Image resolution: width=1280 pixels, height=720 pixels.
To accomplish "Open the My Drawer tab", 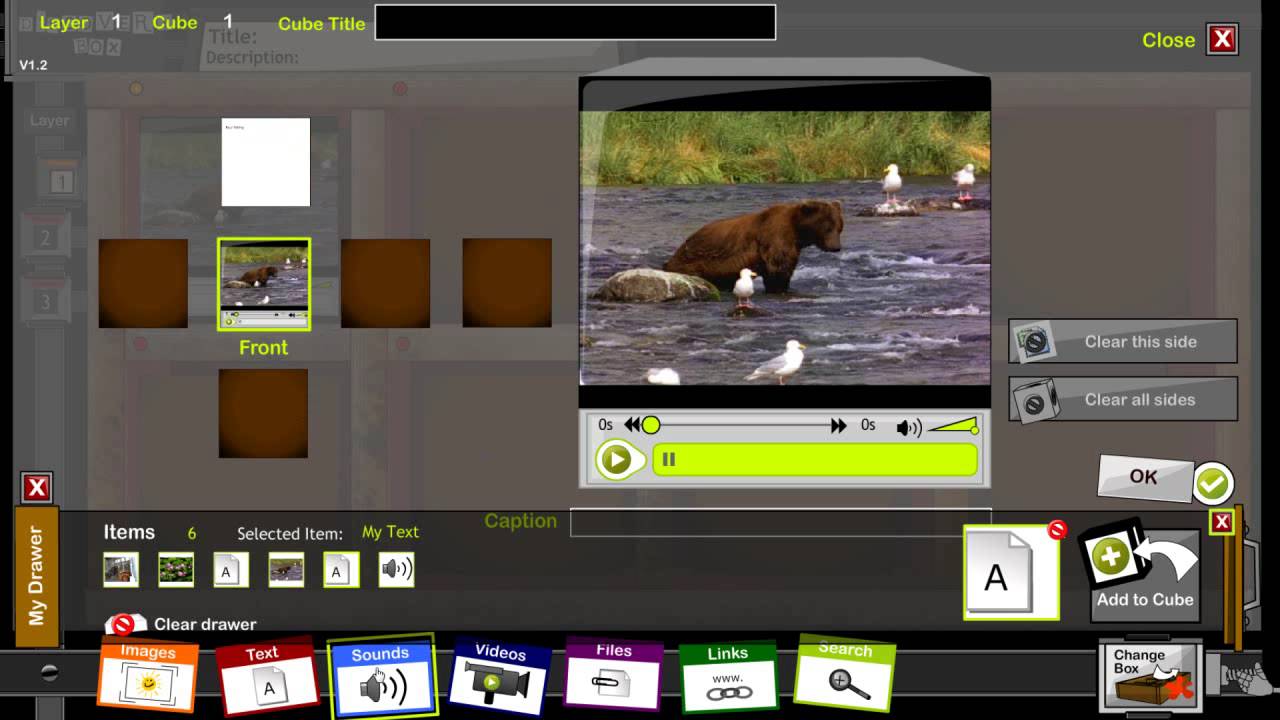I will (x=37, y=576).
